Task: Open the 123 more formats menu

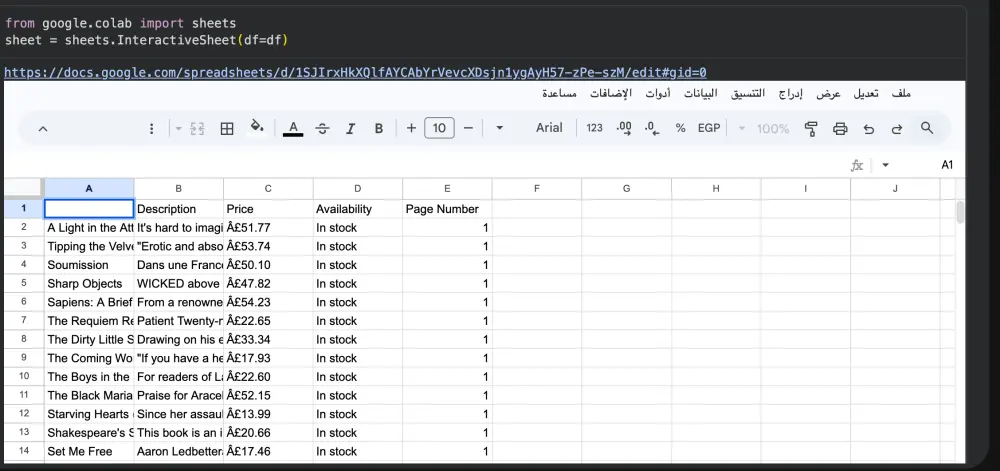Action: (x=594, y=128)
